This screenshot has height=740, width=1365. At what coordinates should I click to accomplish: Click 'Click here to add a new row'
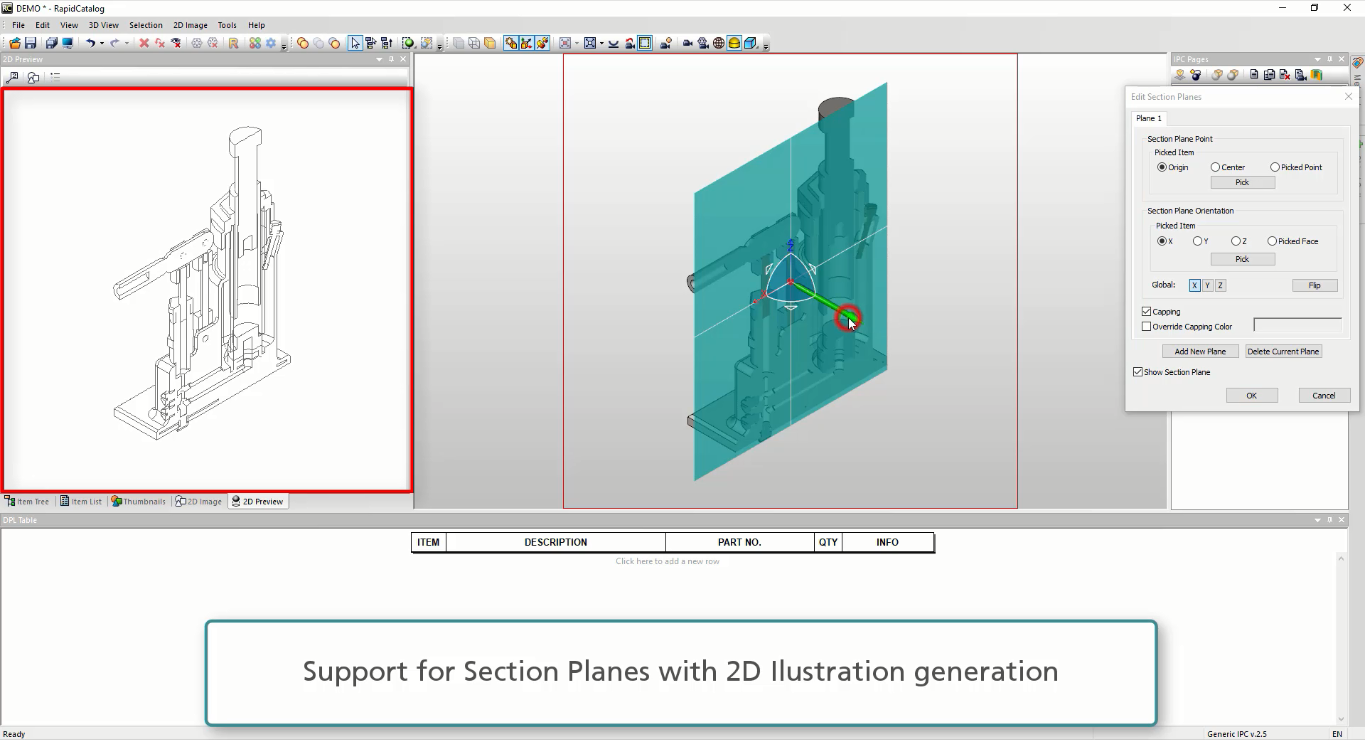(x=668, y=561)
